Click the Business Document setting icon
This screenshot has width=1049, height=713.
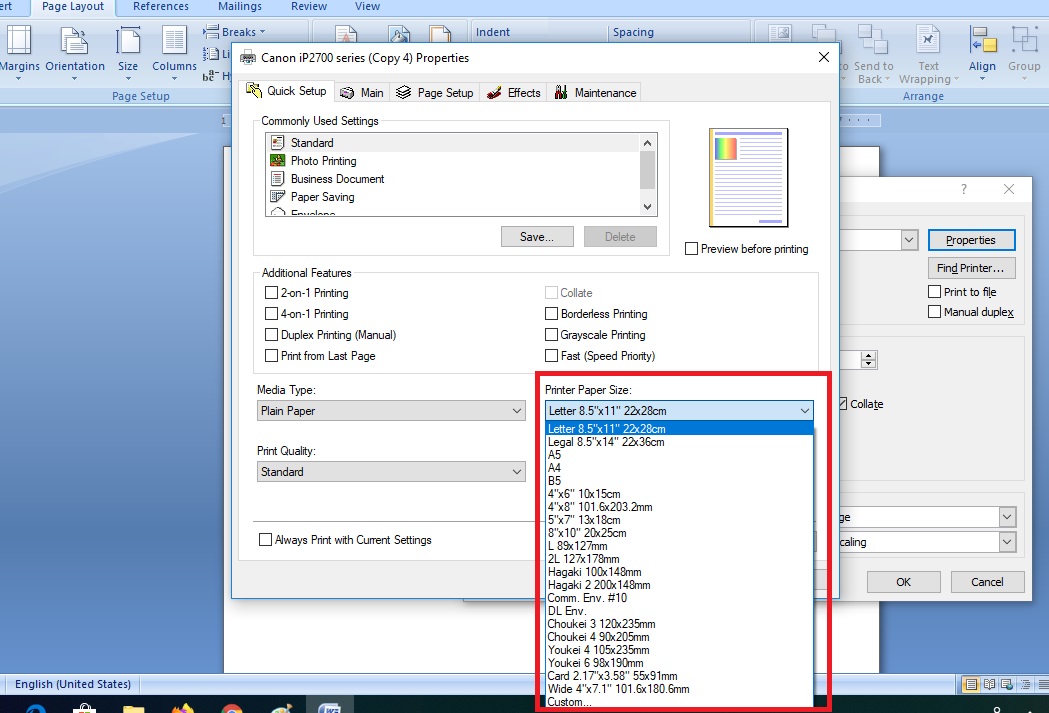(278, 179)
